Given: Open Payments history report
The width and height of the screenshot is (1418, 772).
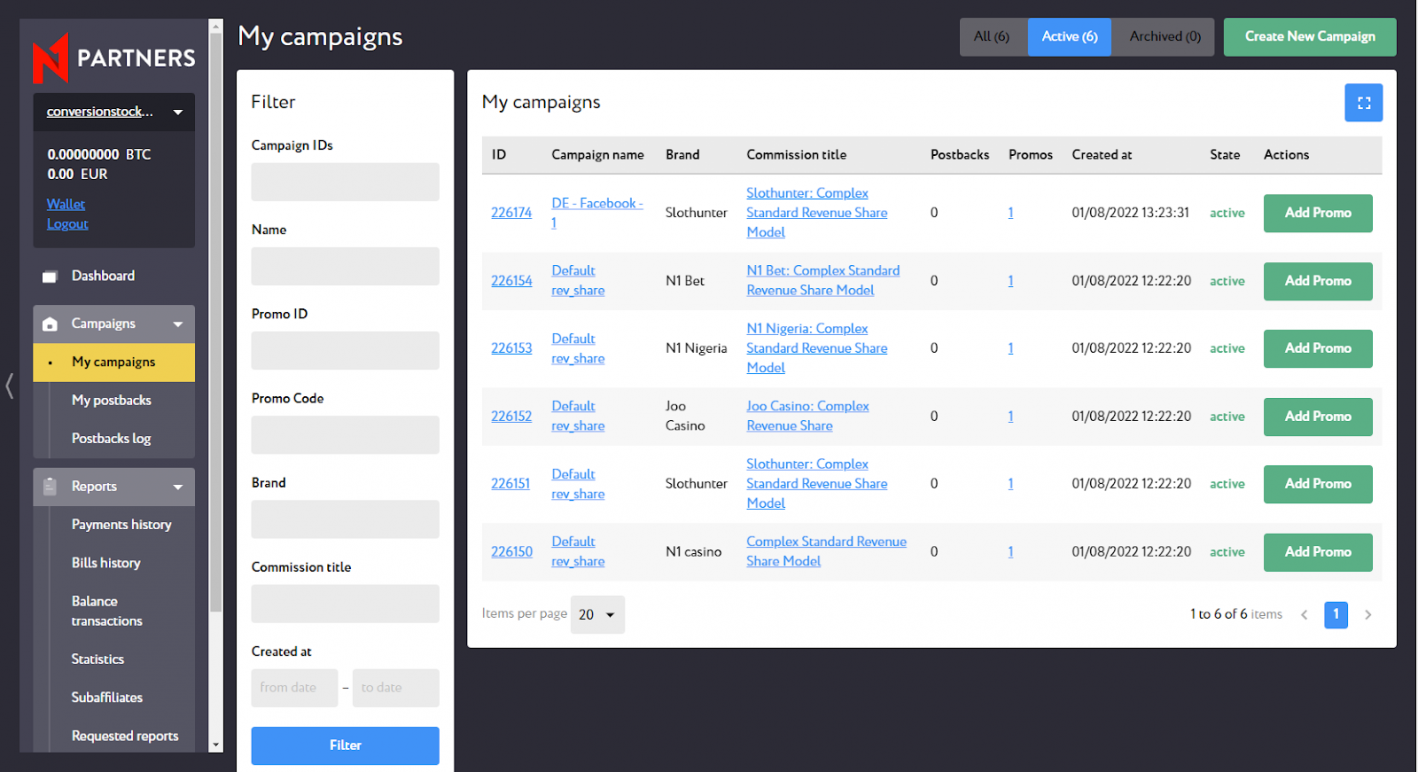Looking at the screenshot, I should tap(121, 524).
